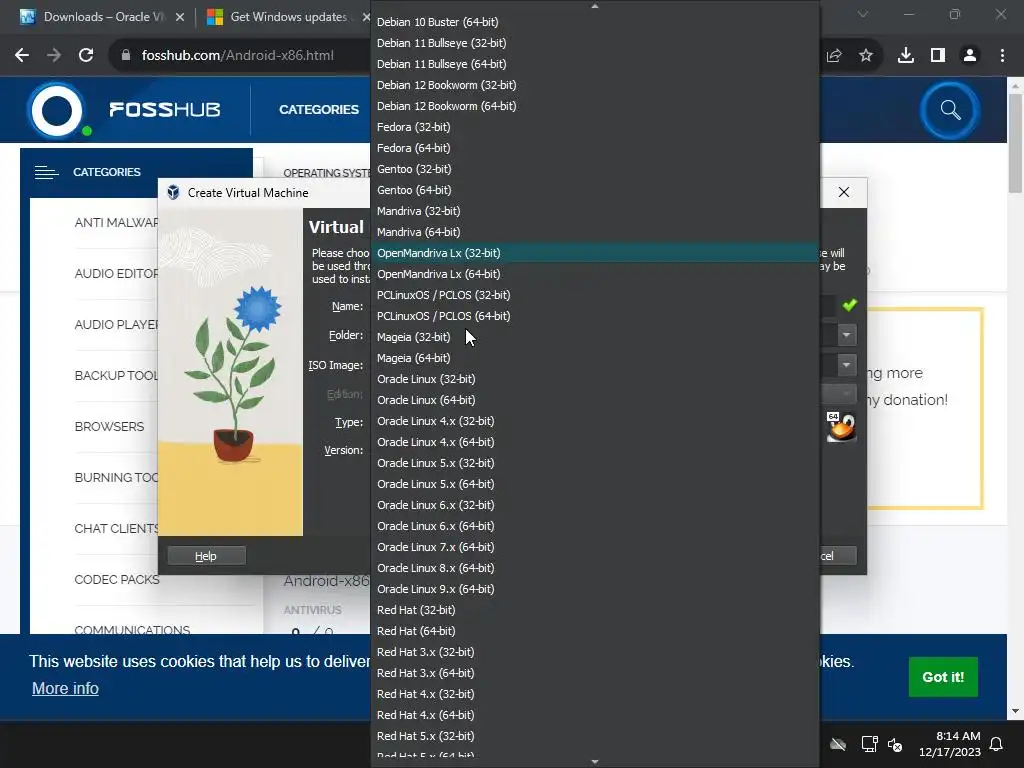Pick OpenMandriva Lx (32-bit)

pyautogui.click(x=595, y=253)
